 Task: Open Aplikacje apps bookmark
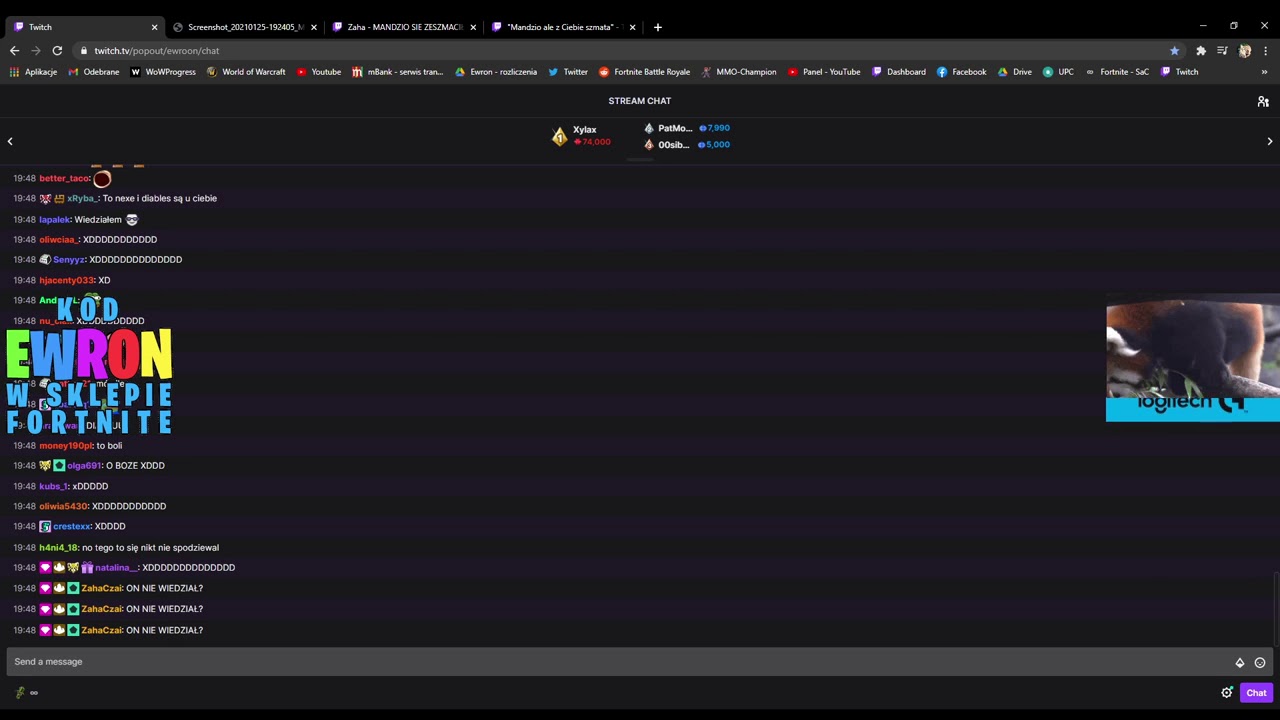click(33, 72)
